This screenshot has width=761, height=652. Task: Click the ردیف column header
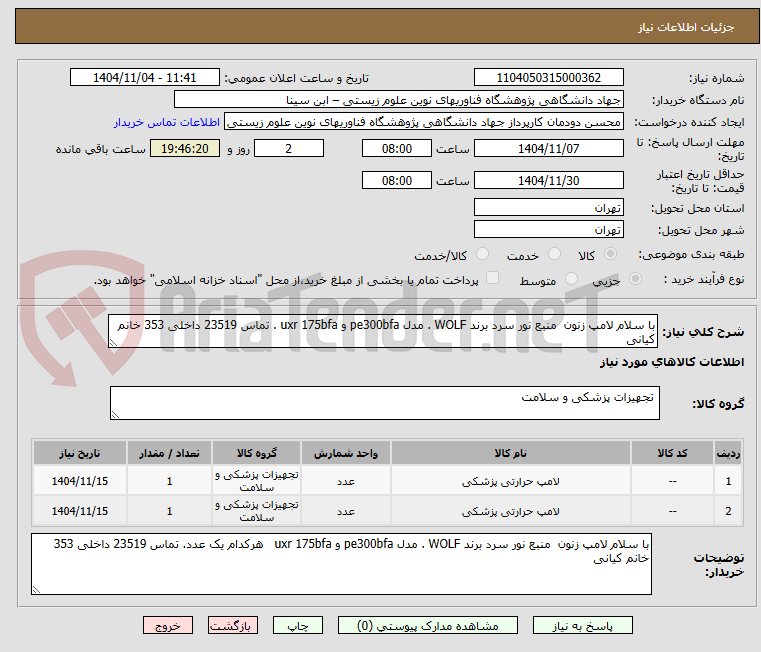[728, 453]
